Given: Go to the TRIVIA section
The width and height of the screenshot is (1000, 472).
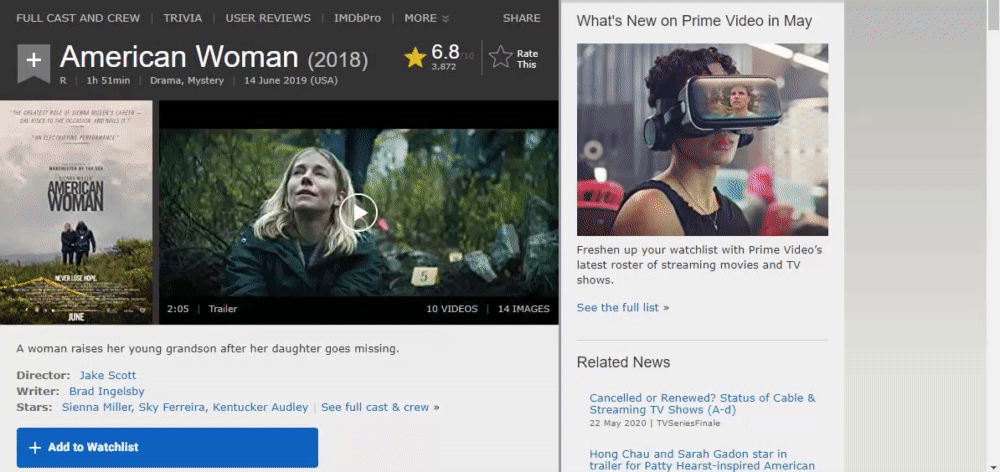Looking at the screenshot, I should [x=182, y=18].
